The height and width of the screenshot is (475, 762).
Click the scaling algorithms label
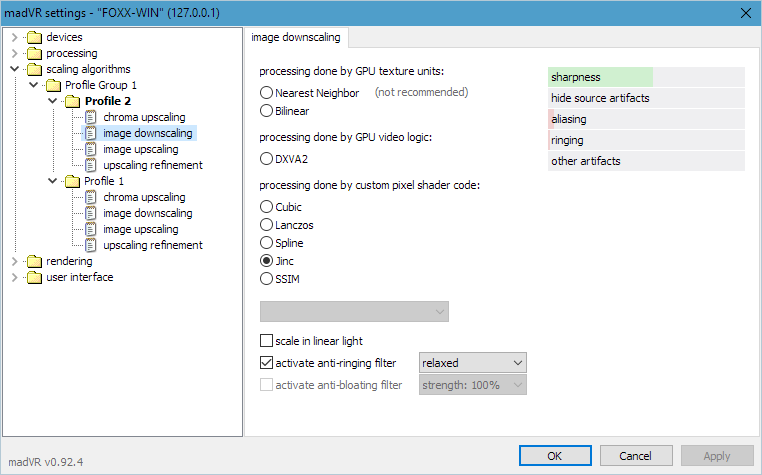[x=88, y=69]
